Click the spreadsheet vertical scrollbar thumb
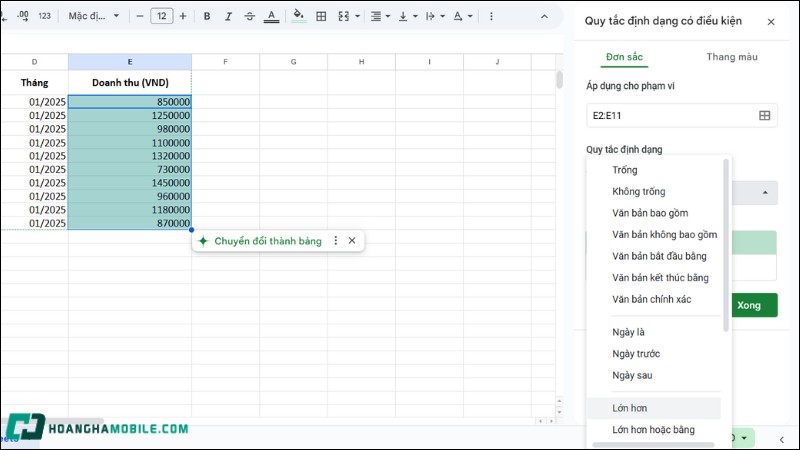The height and width of the screenshot is (450, 800). pyautogui.click(x=559, y=80)
